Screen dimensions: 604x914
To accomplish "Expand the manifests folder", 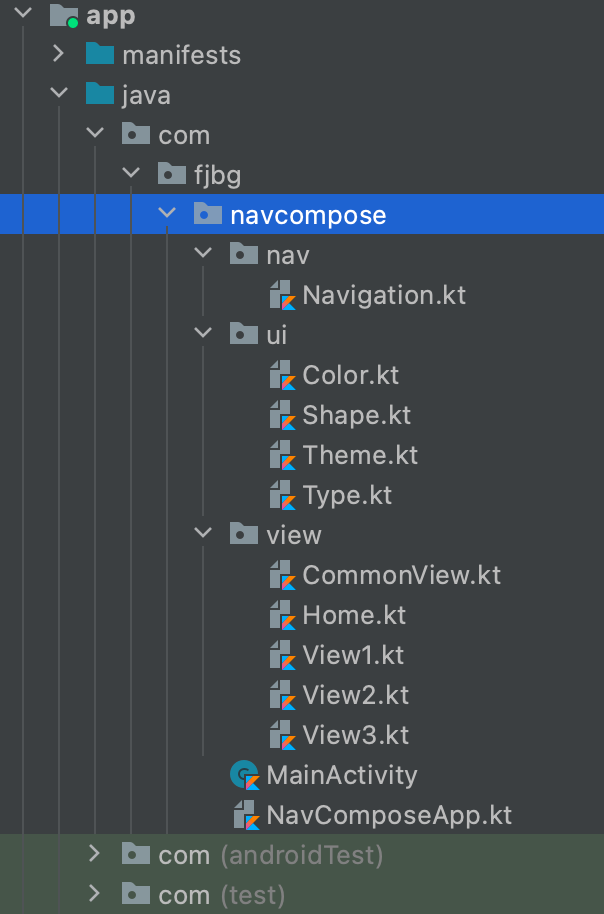I will click(59, 54).
